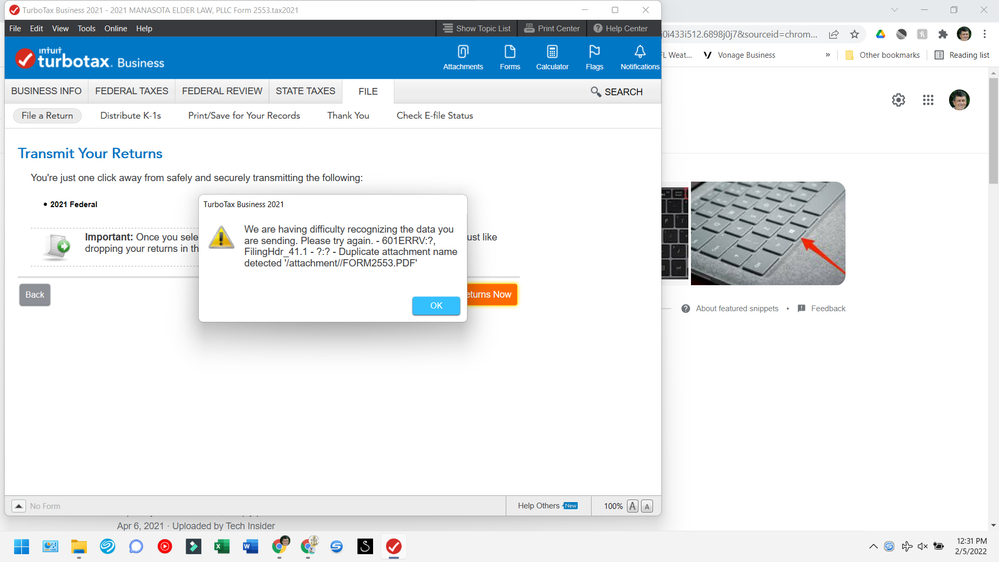Open the View menu

pyautogui.click(x=61, y=29)
